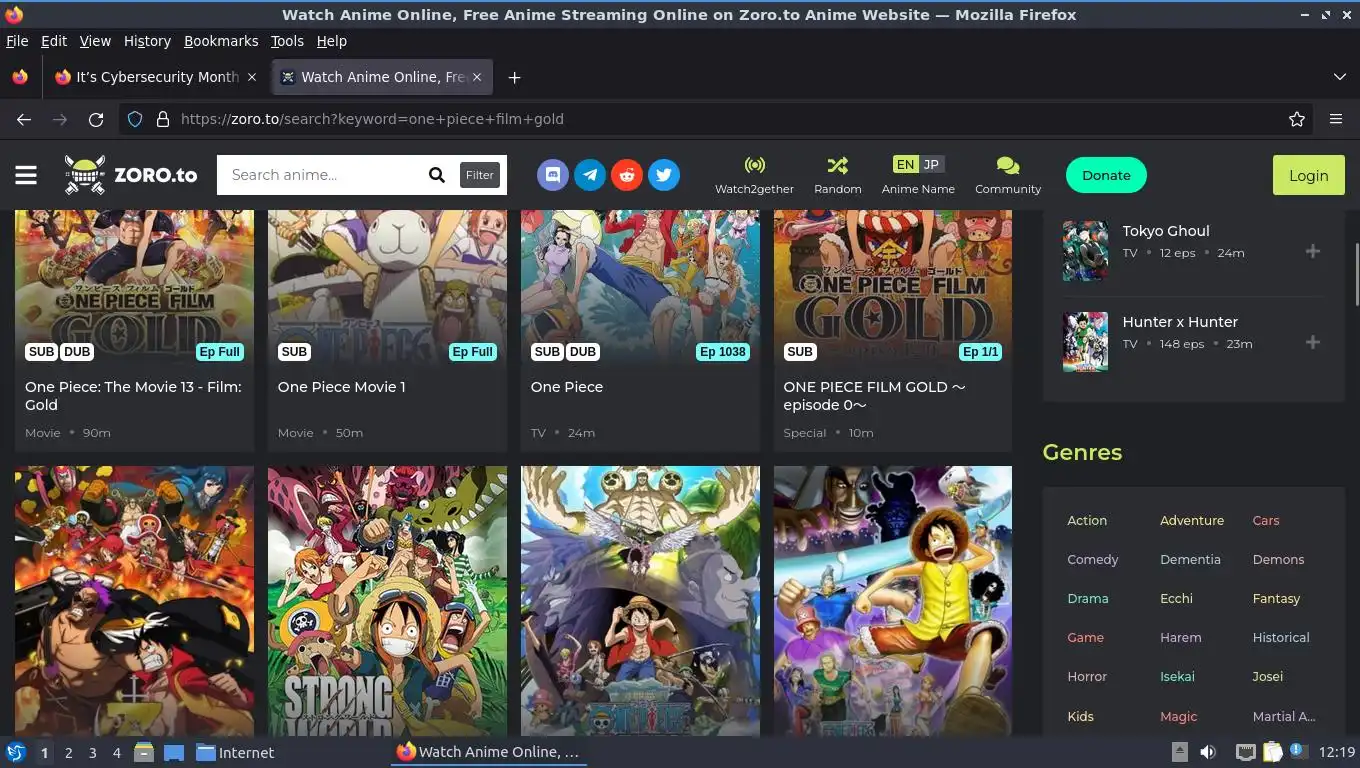Viewport: 1360px width, 768px height.
Task: Open the Bookmarks menu
Action: tap(221, 41)
